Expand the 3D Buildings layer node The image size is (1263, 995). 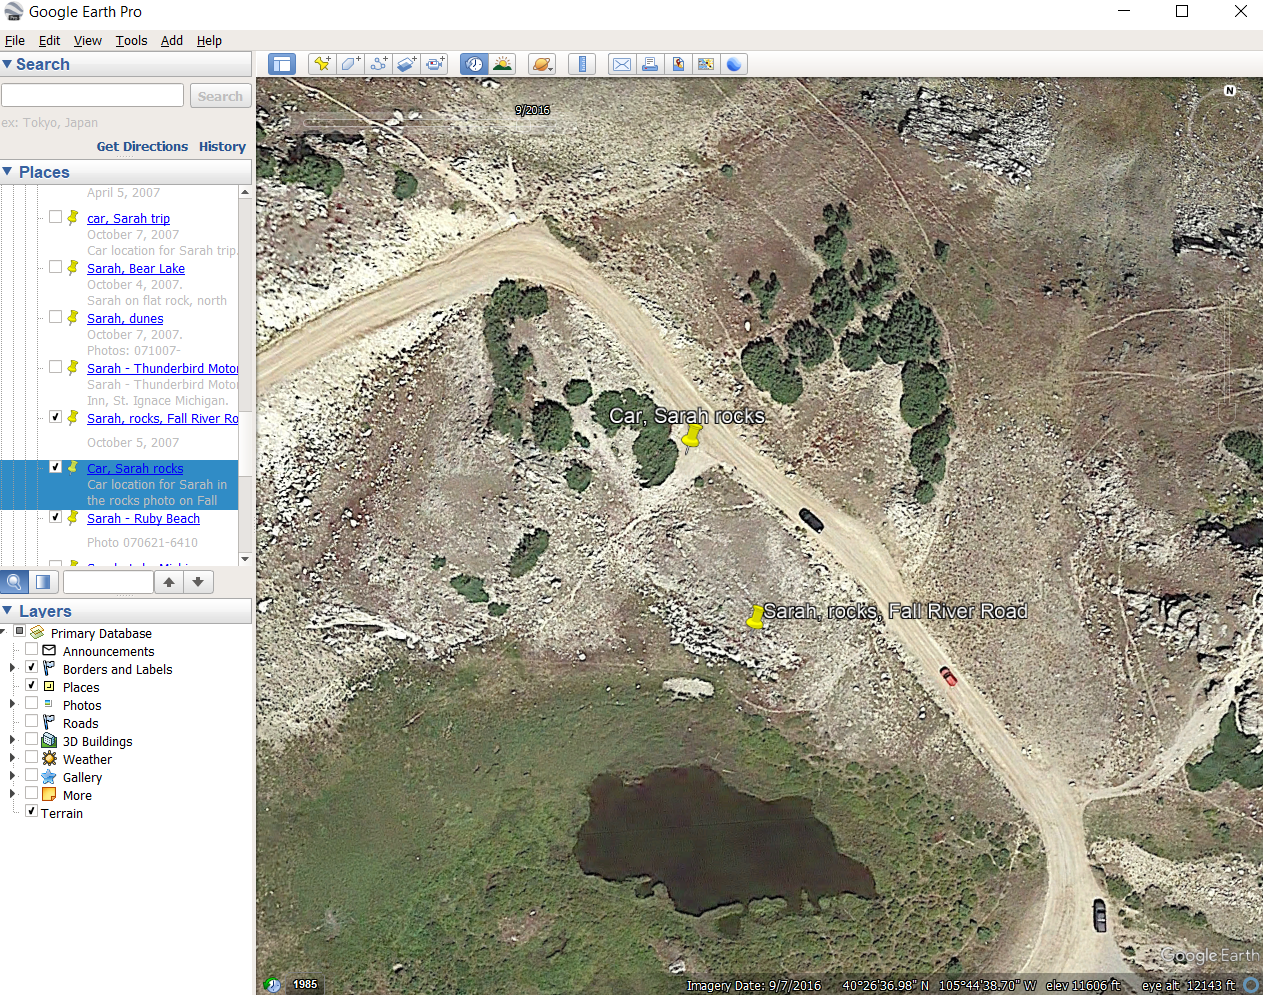12,740
